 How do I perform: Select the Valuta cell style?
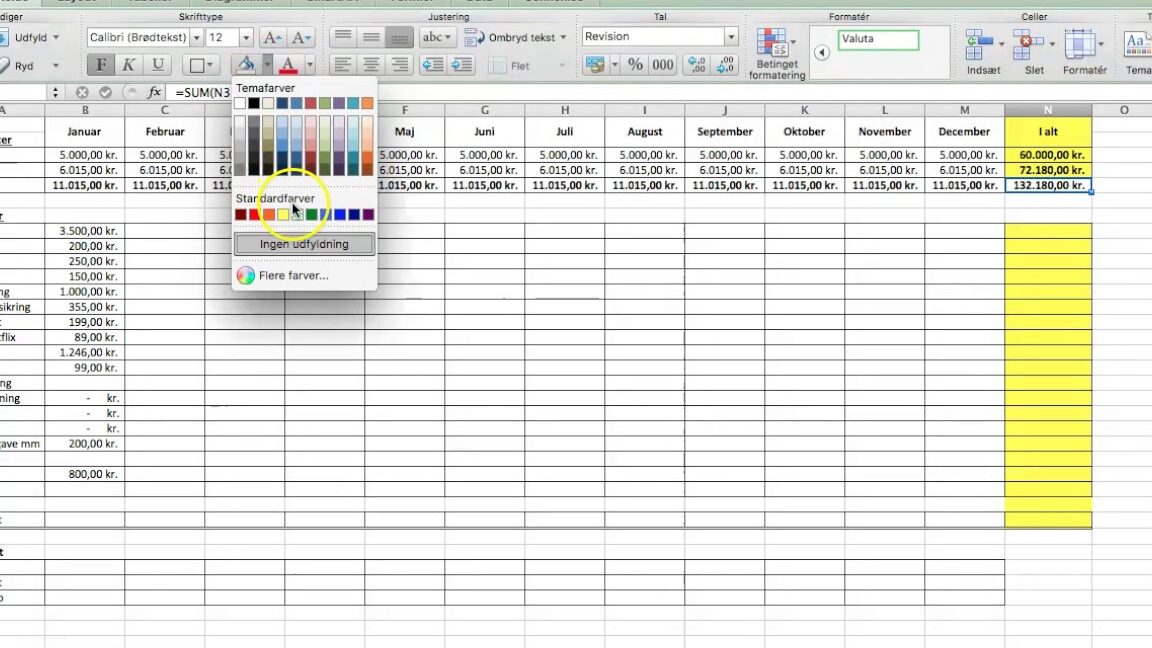pos(878,39)
